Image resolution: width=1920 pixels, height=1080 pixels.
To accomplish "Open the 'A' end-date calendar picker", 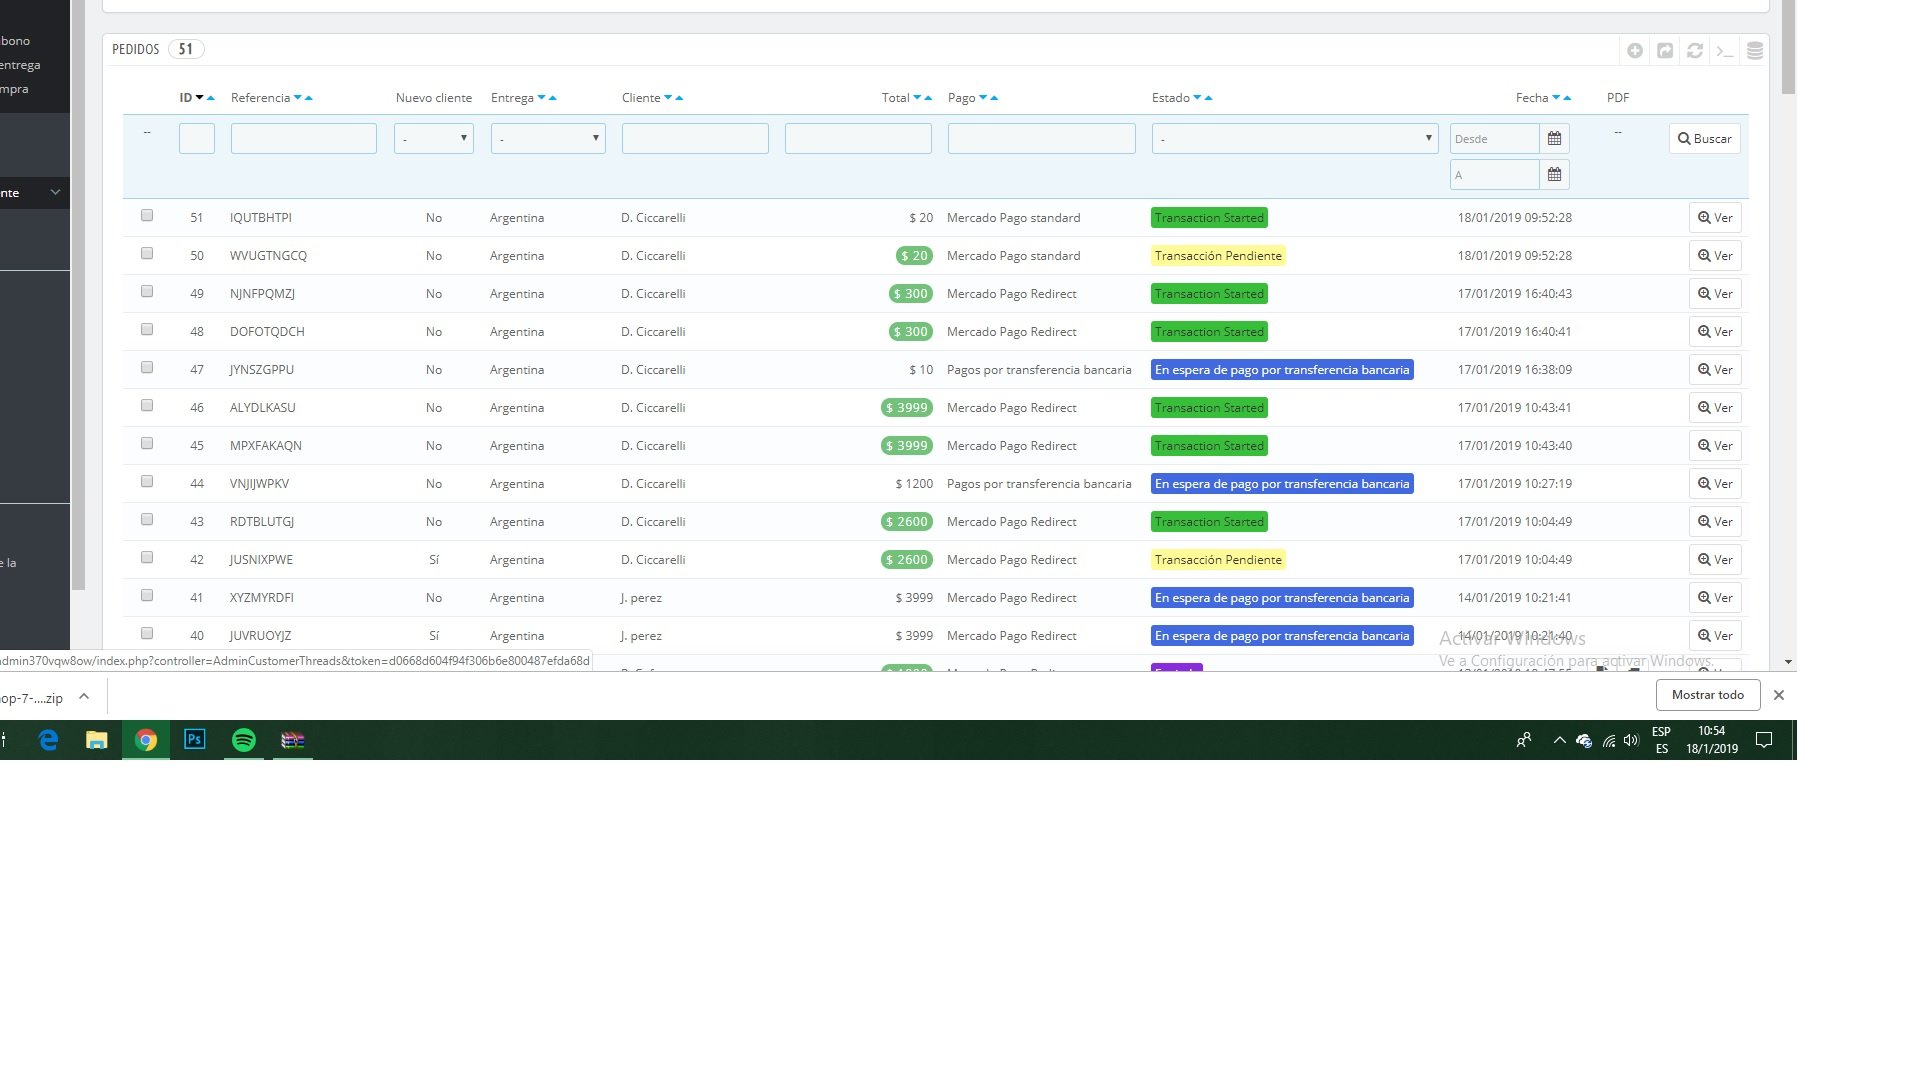I will [1554, 175].
